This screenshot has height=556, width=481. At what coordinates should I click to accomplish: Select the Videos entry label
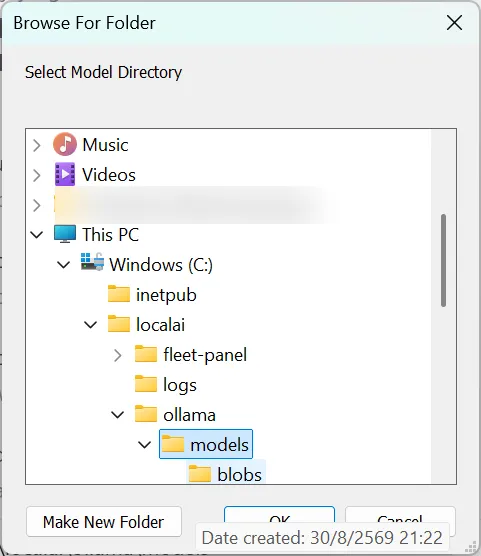109,175
